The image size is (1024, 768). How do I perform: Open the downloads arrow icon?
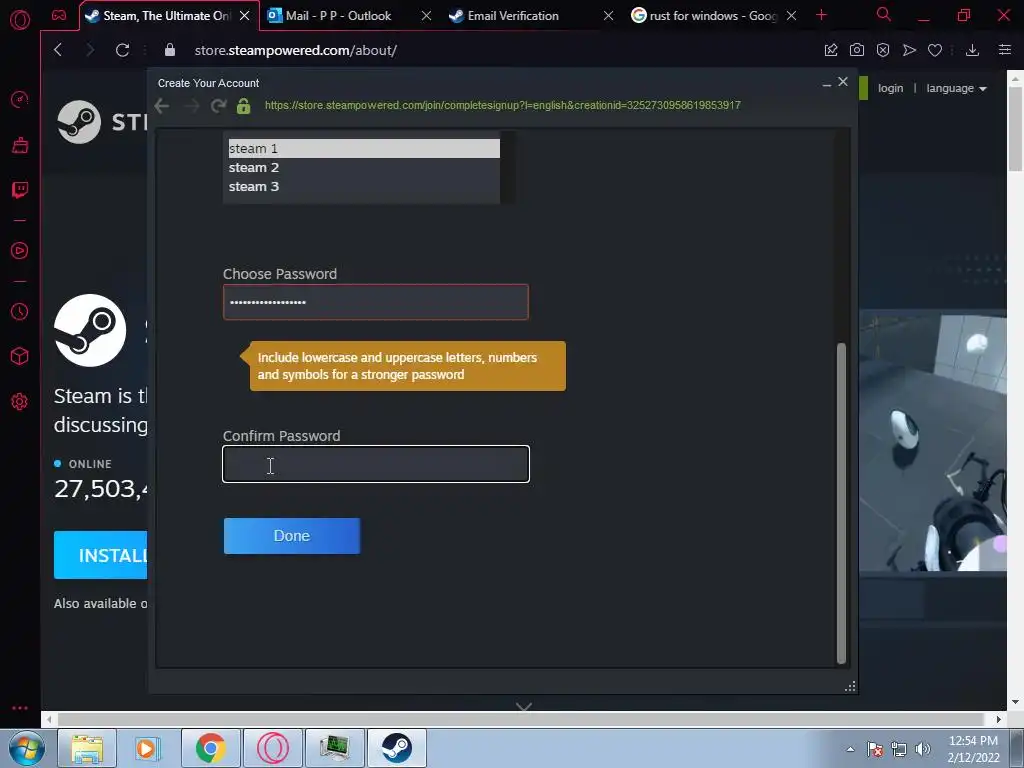972,50
